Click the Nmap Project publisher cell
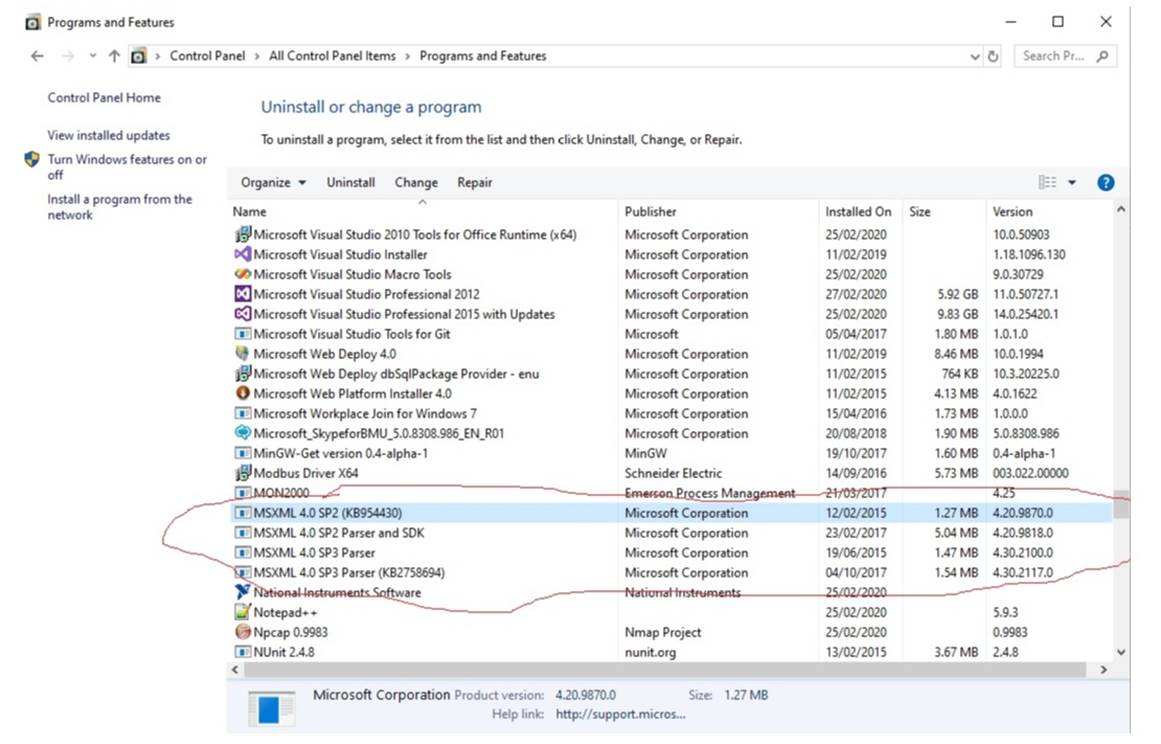The width and height of the screenshot is (1161, 744). 663,632
